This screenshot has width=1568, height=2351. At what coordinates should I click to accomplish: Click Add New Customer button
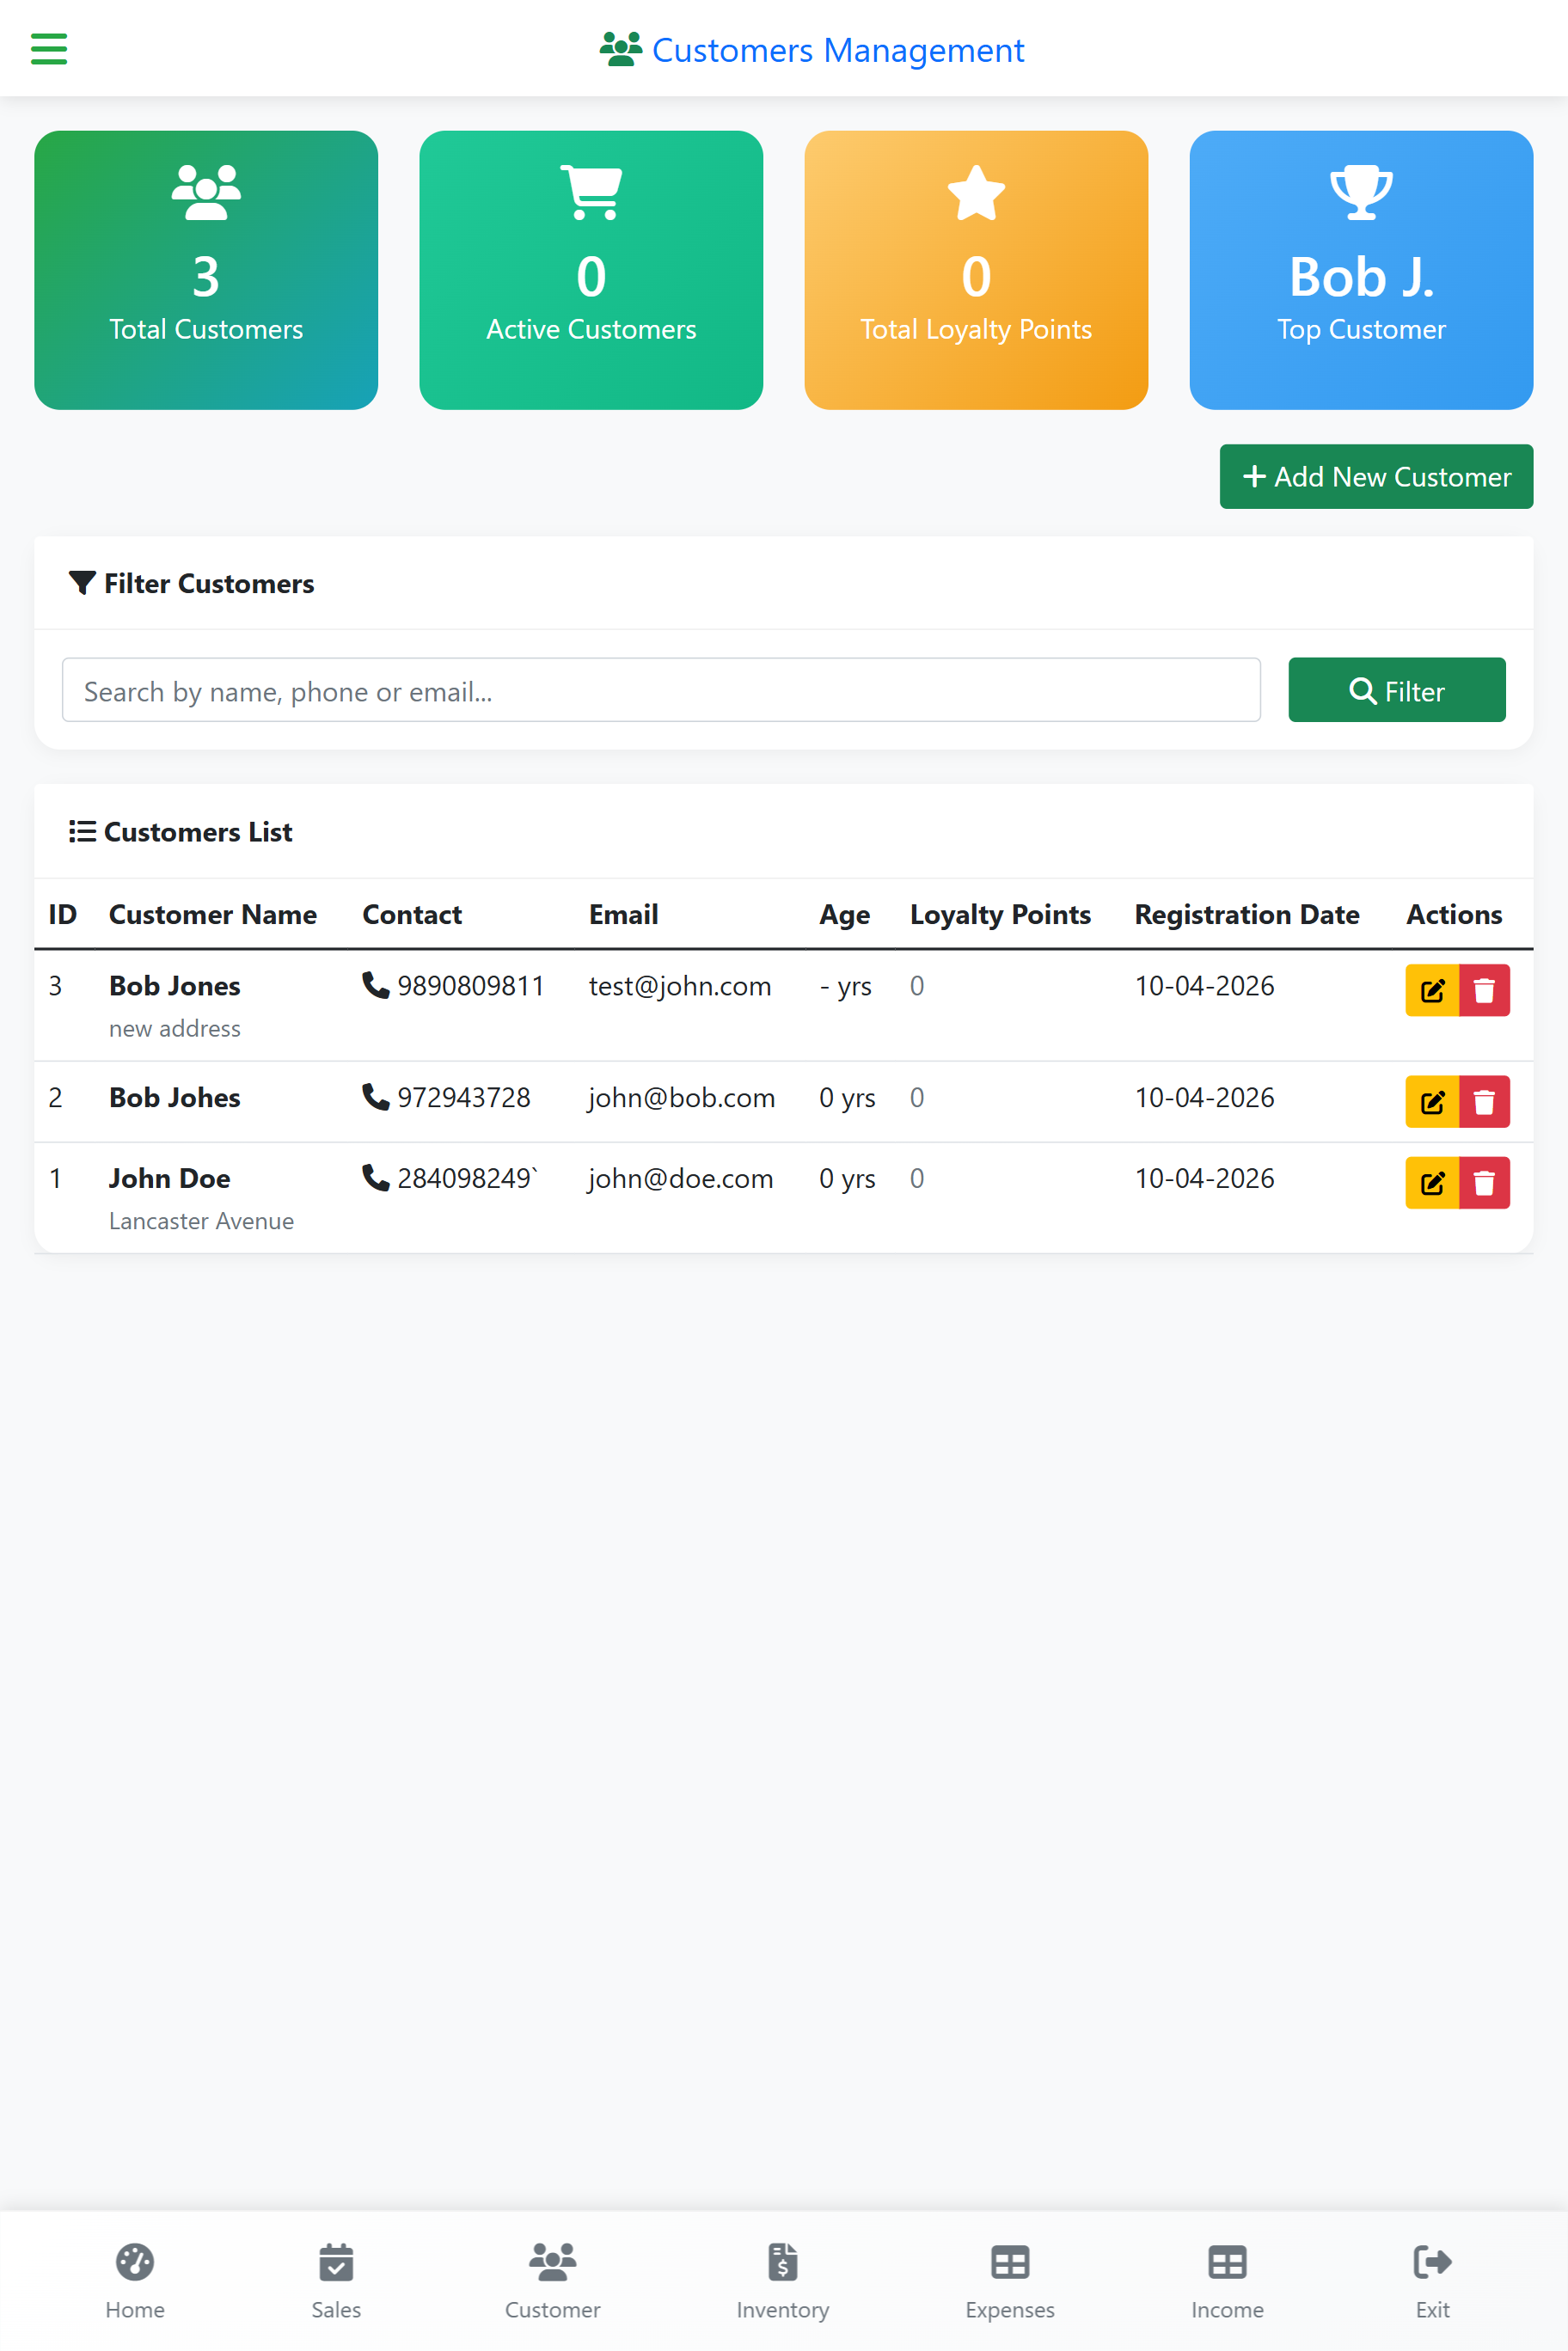click(1376, 477)
